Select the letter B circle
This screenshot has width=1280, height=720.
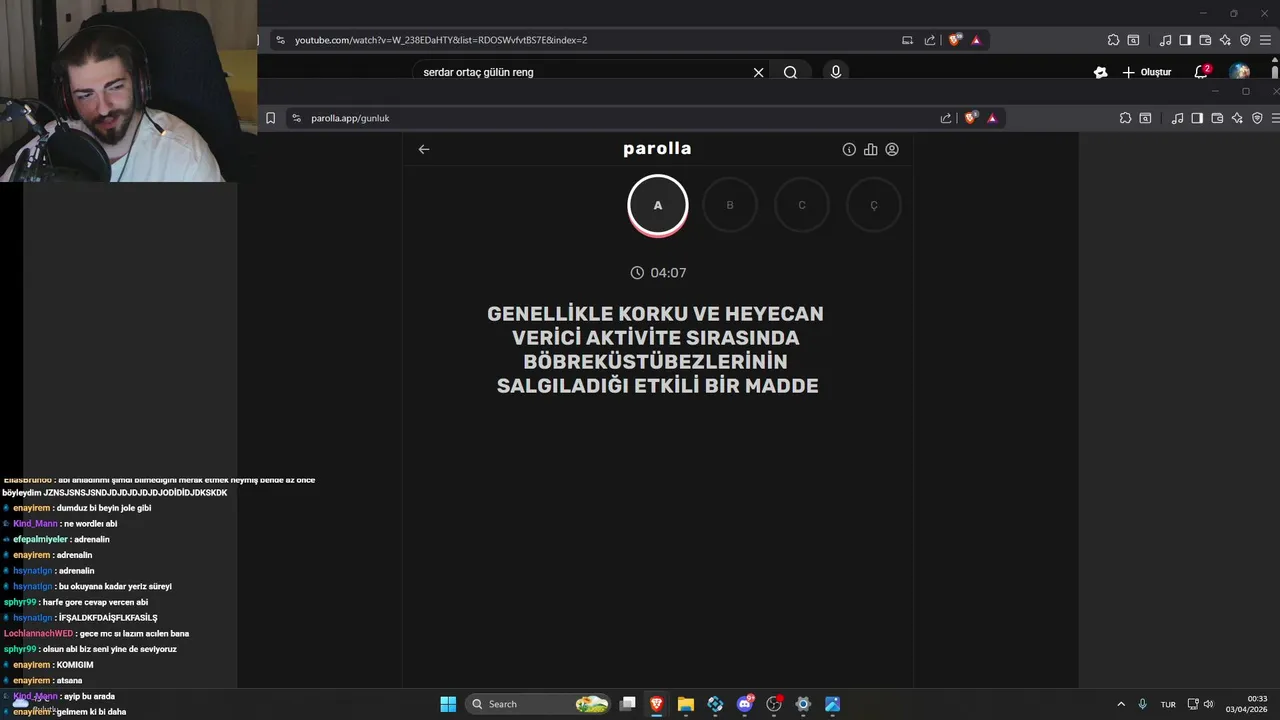(x=730, y=205)
